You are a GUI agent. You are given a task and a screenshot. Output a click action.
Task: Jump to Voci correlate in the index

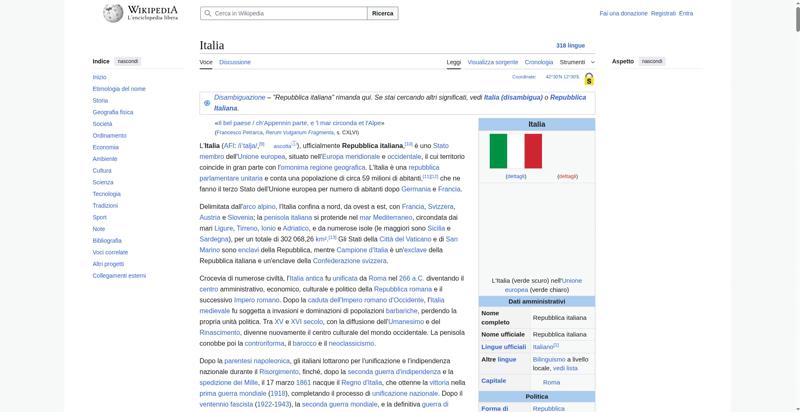pos(110,252)
